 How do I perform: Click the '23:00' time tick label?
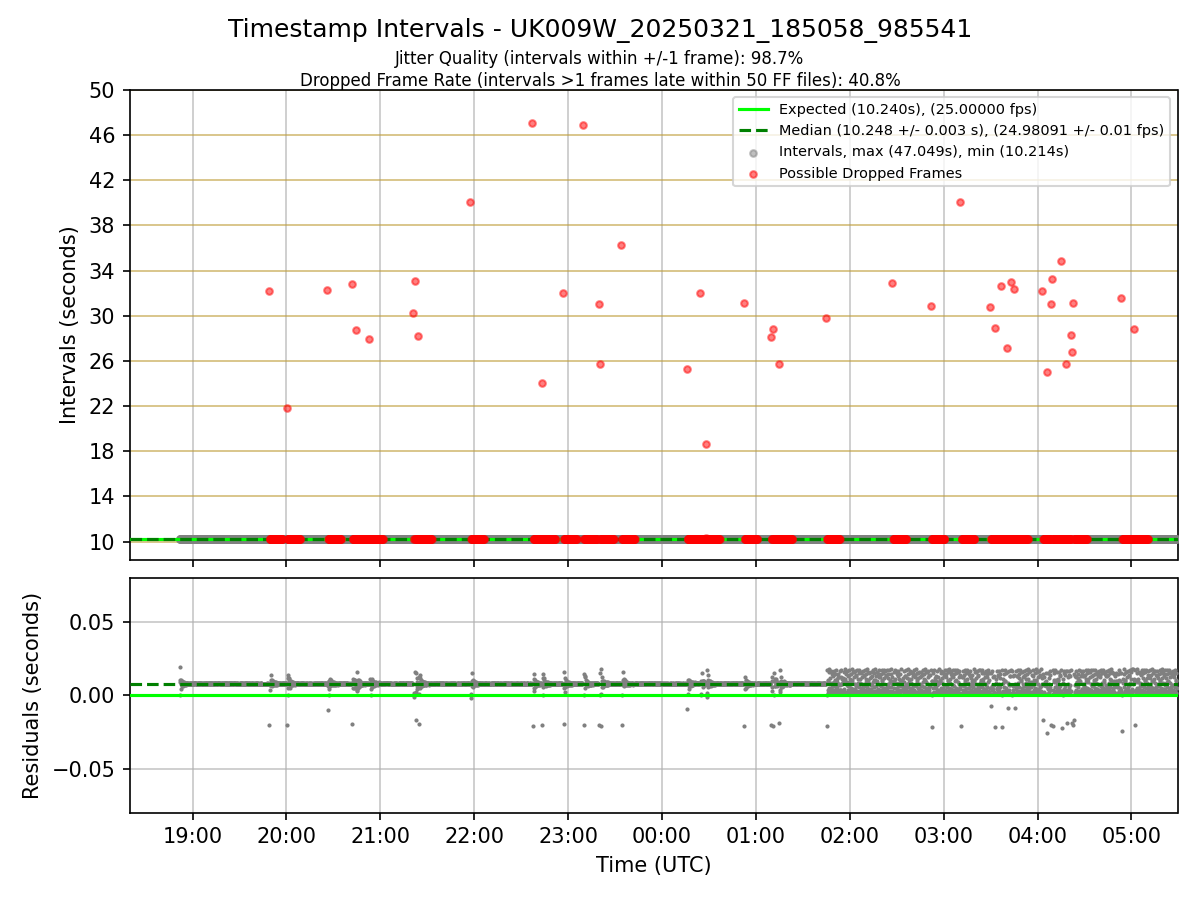click(x=568, y=836)
